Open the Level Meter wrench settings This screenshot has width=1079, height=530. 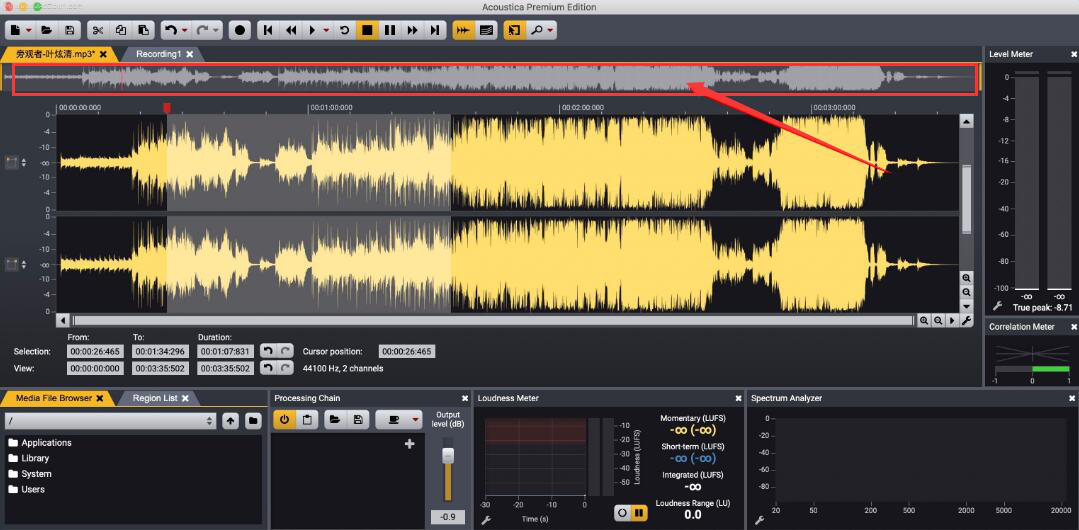[x=997, y=307]
